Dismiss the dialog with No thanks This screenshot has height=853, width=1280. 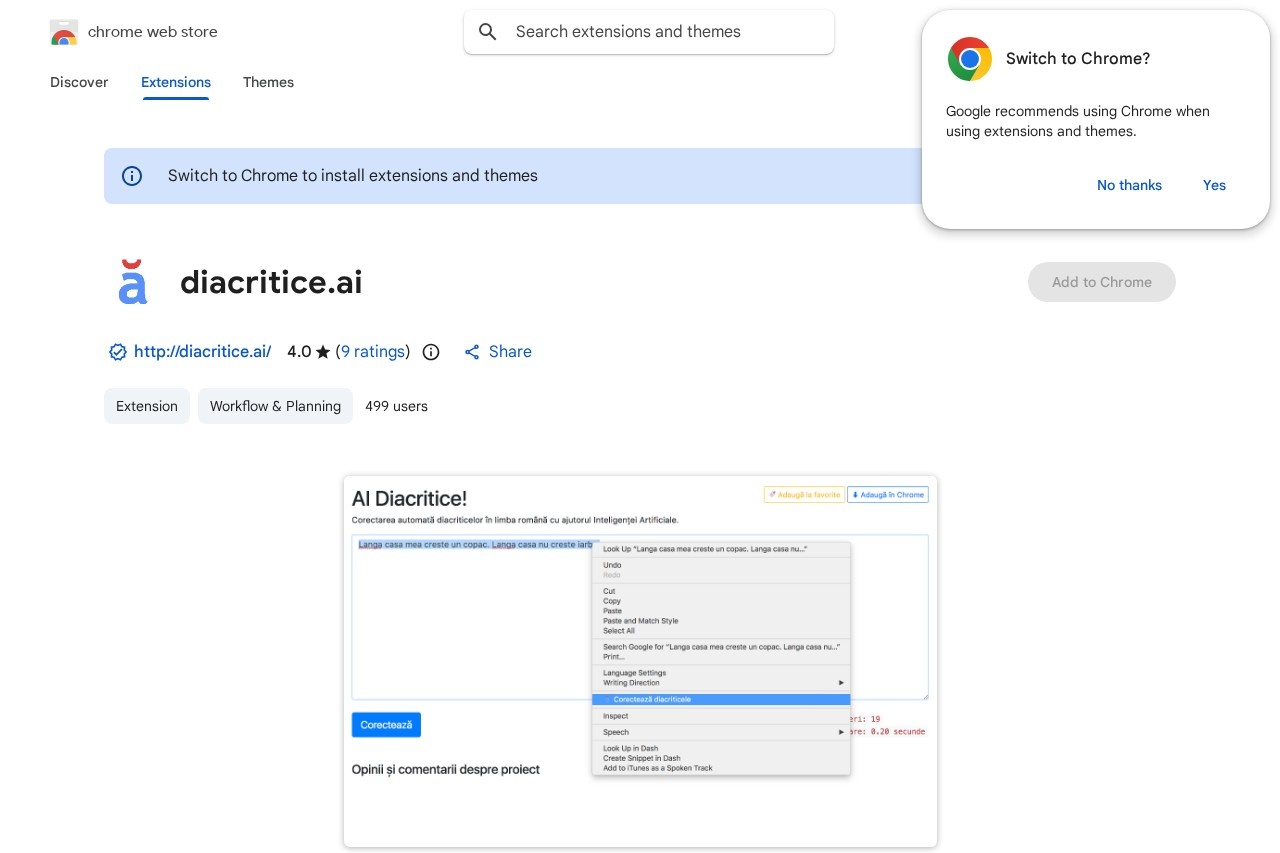pos(1129,185)
